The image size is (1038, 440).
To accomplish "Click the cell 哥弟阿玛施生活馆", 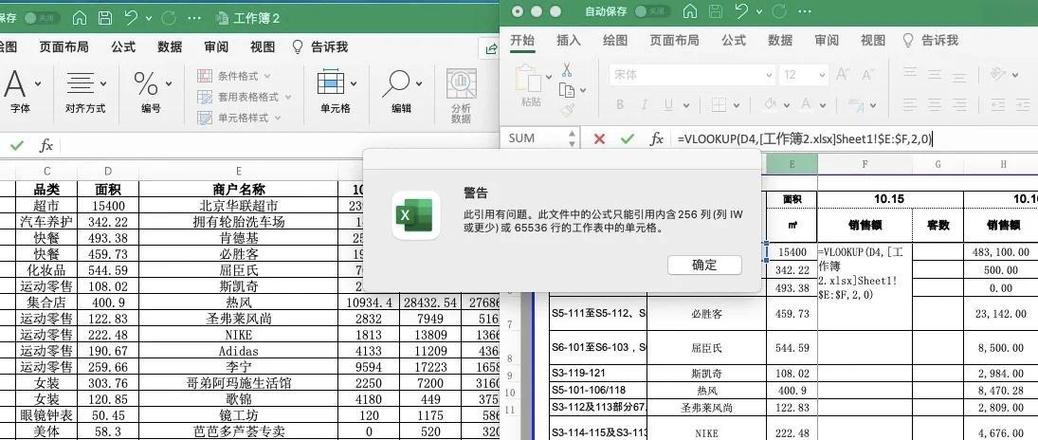I will pos(238,383).
